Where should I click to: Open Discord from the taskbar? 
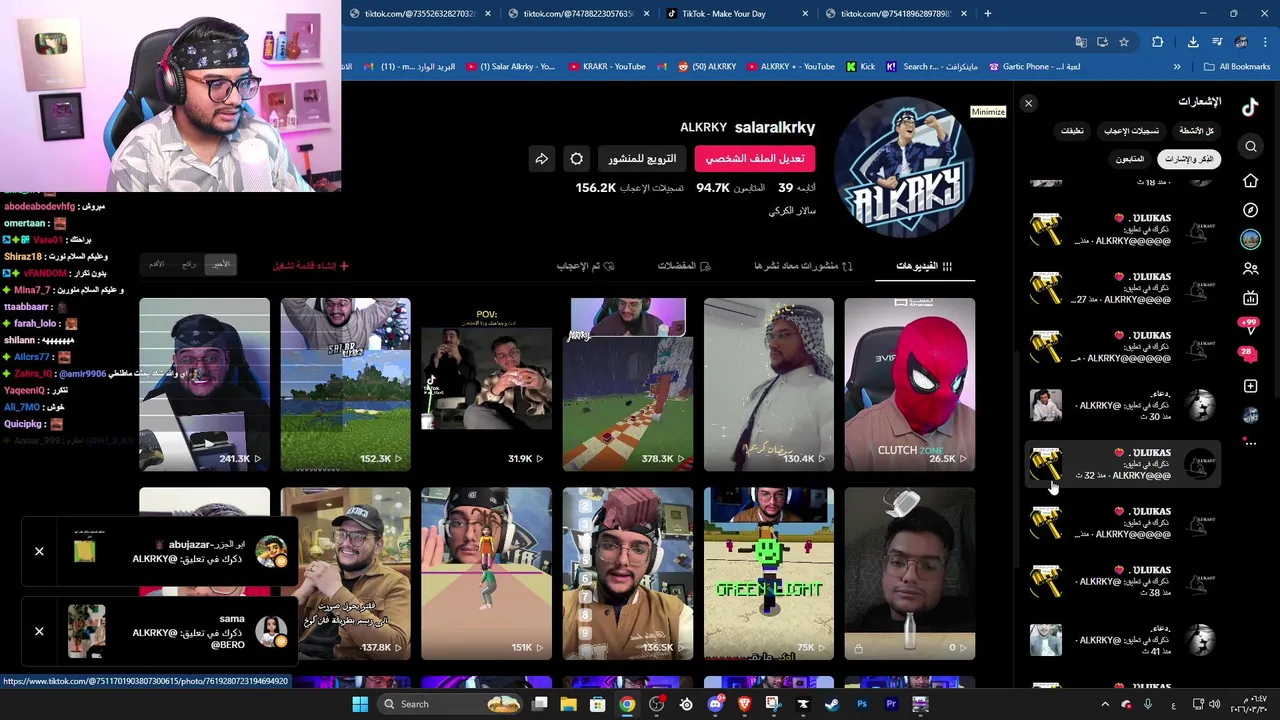coord(715,704)
